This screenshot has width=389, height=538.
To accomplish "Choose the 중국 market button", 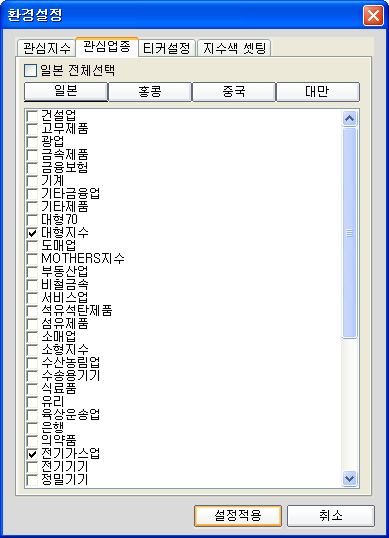I will tap(234, 92).
